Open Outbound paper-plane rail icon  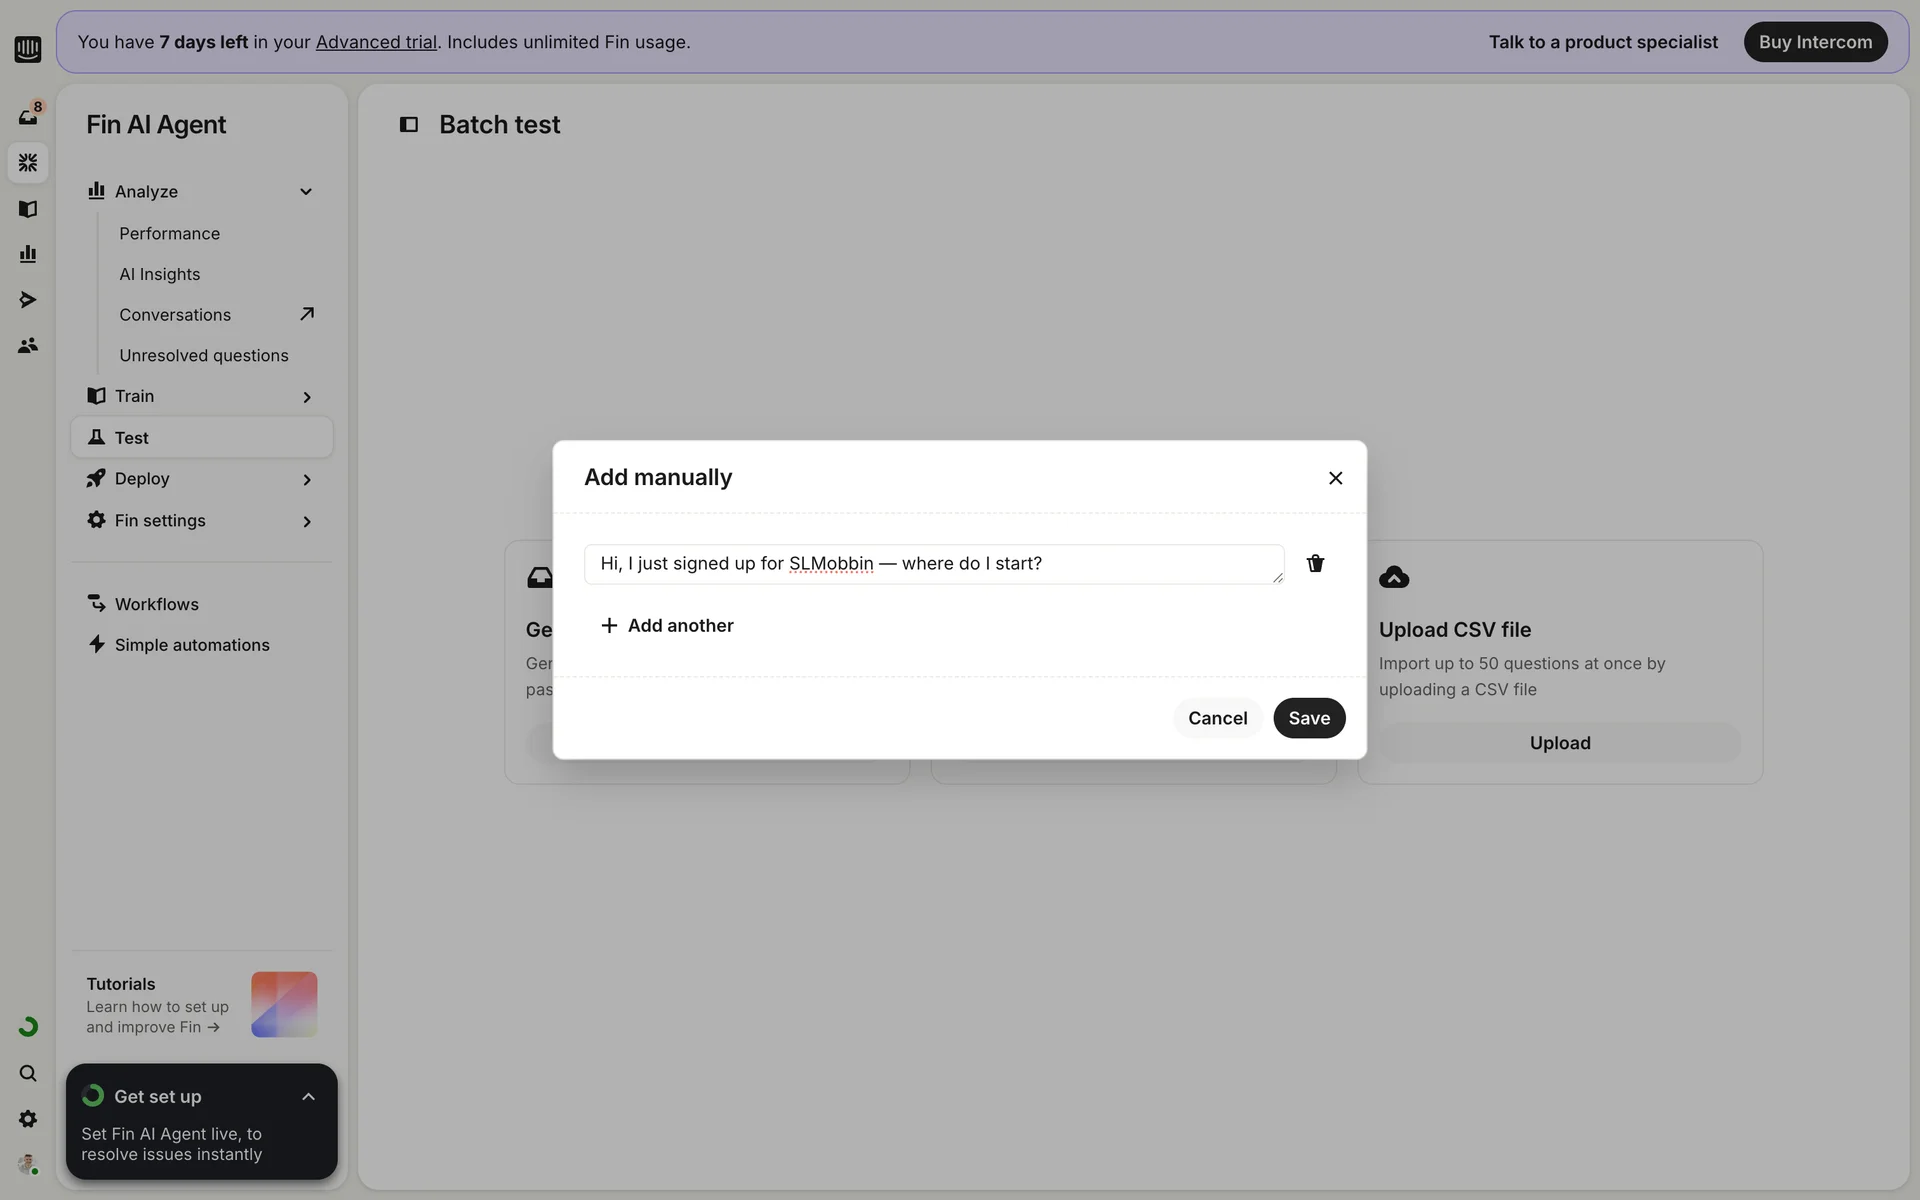click(x=28, y=300)
